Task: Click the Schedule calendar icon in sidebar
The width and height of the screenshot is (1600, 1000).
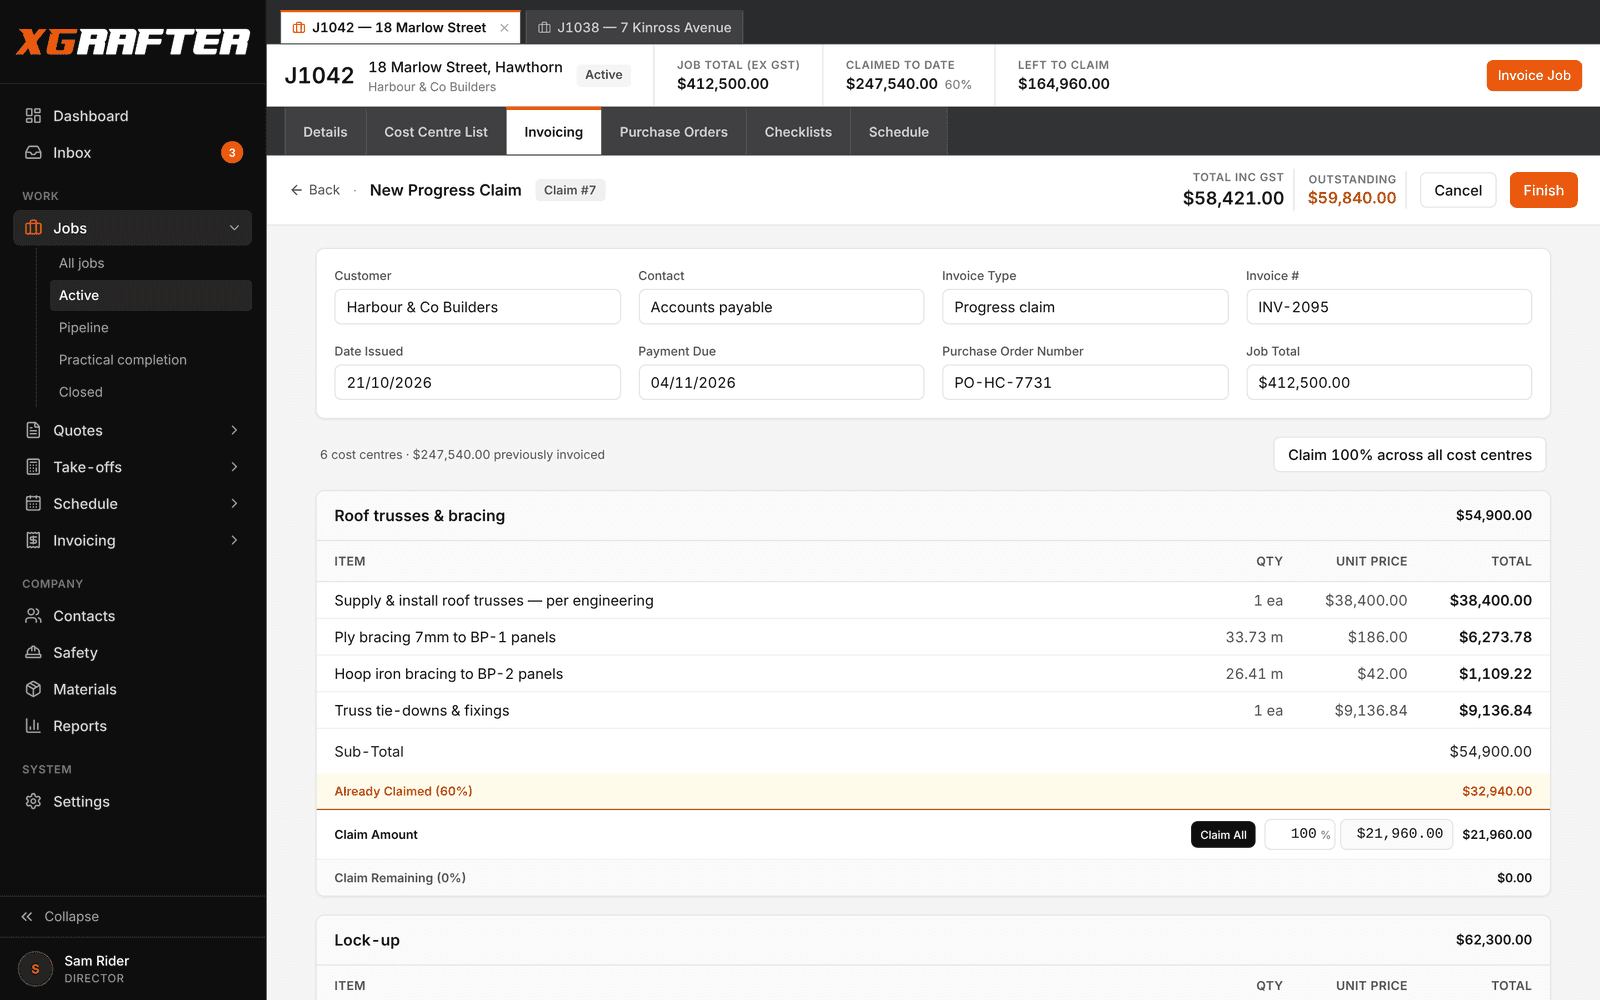Action: click(x=33, y=504)
